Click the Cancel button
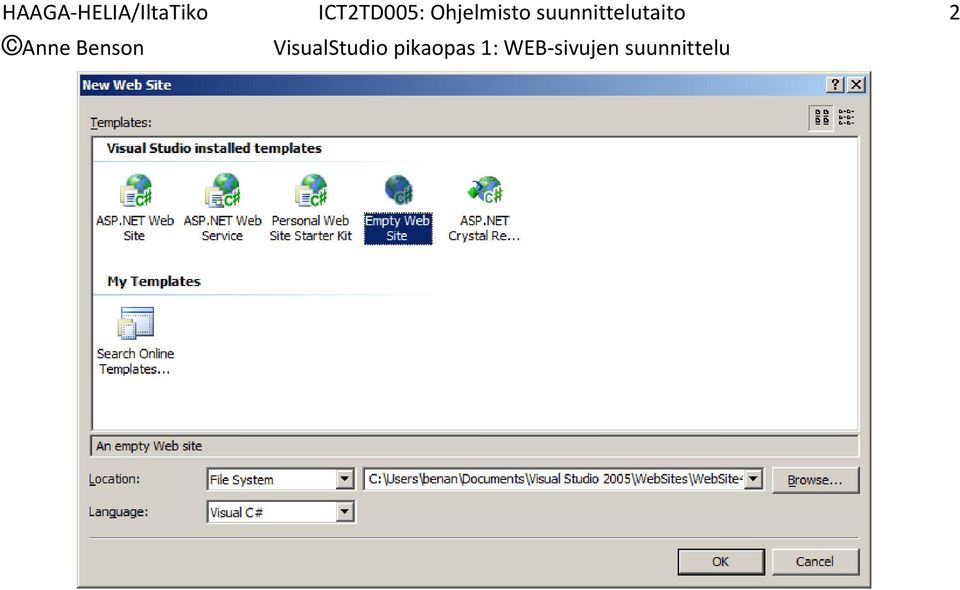960x590 pixels. (x=815, y=561)
